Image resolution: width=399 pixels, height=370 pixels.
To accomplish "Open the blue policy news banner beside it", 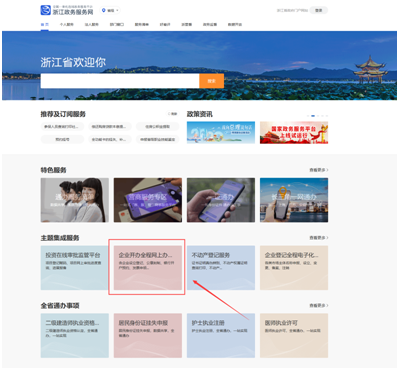I will coord(221,132).
